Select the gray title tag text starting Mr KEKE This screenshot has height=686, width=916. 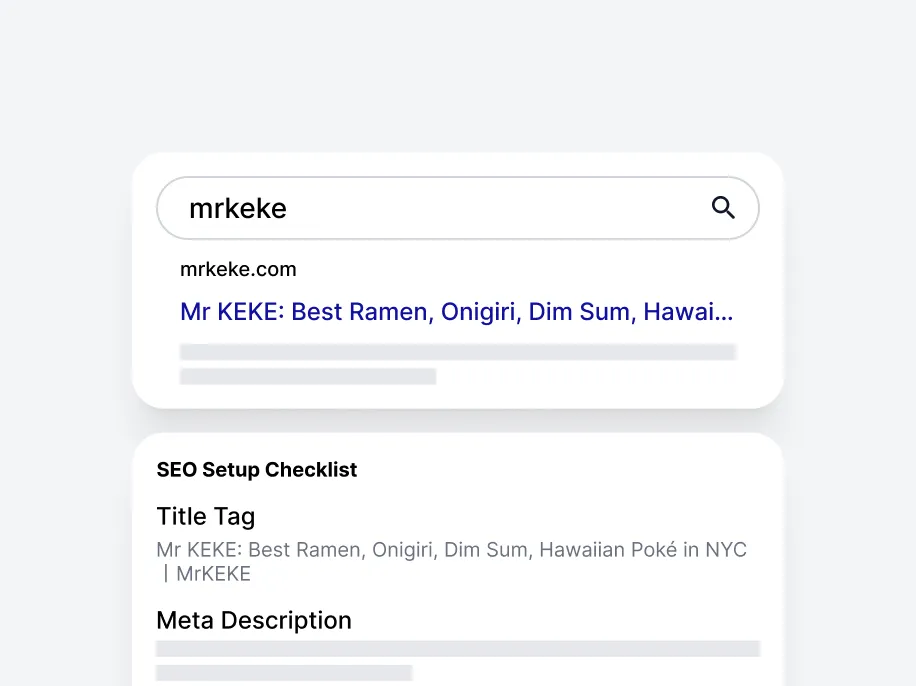(x=451, y=550)
